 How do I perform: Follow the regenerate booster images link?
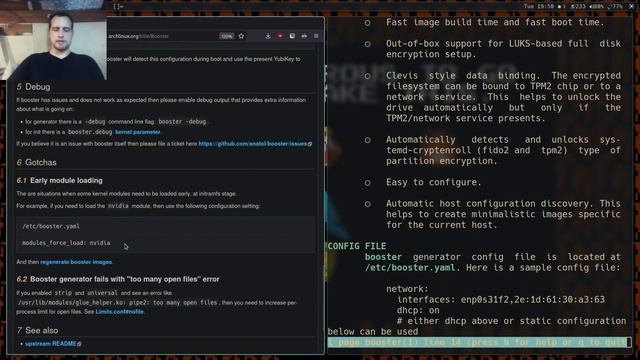click(x=76, y=262)
